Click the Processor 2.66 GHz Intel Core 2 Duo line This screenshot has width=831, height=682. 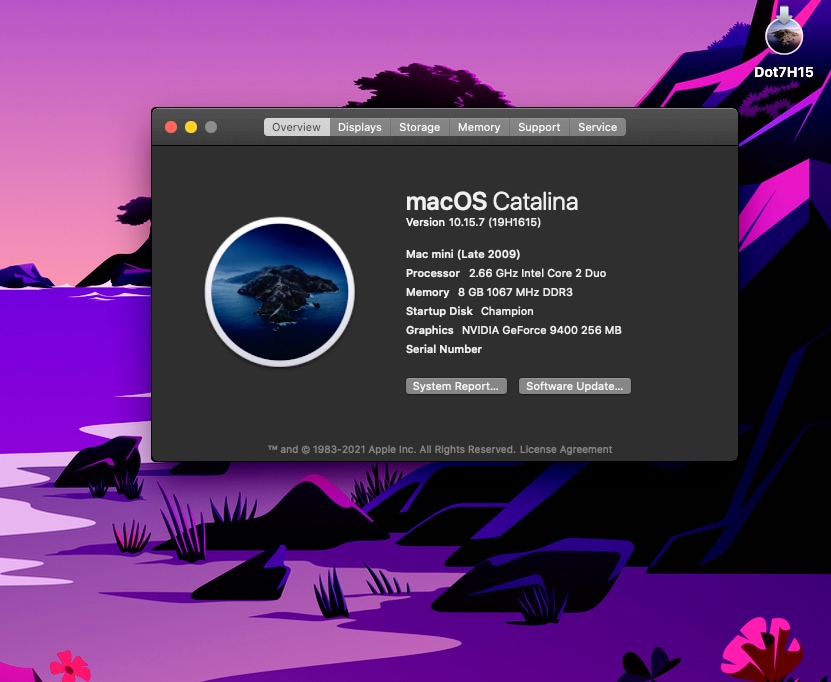pyautogui.click(x=506, y=273)
